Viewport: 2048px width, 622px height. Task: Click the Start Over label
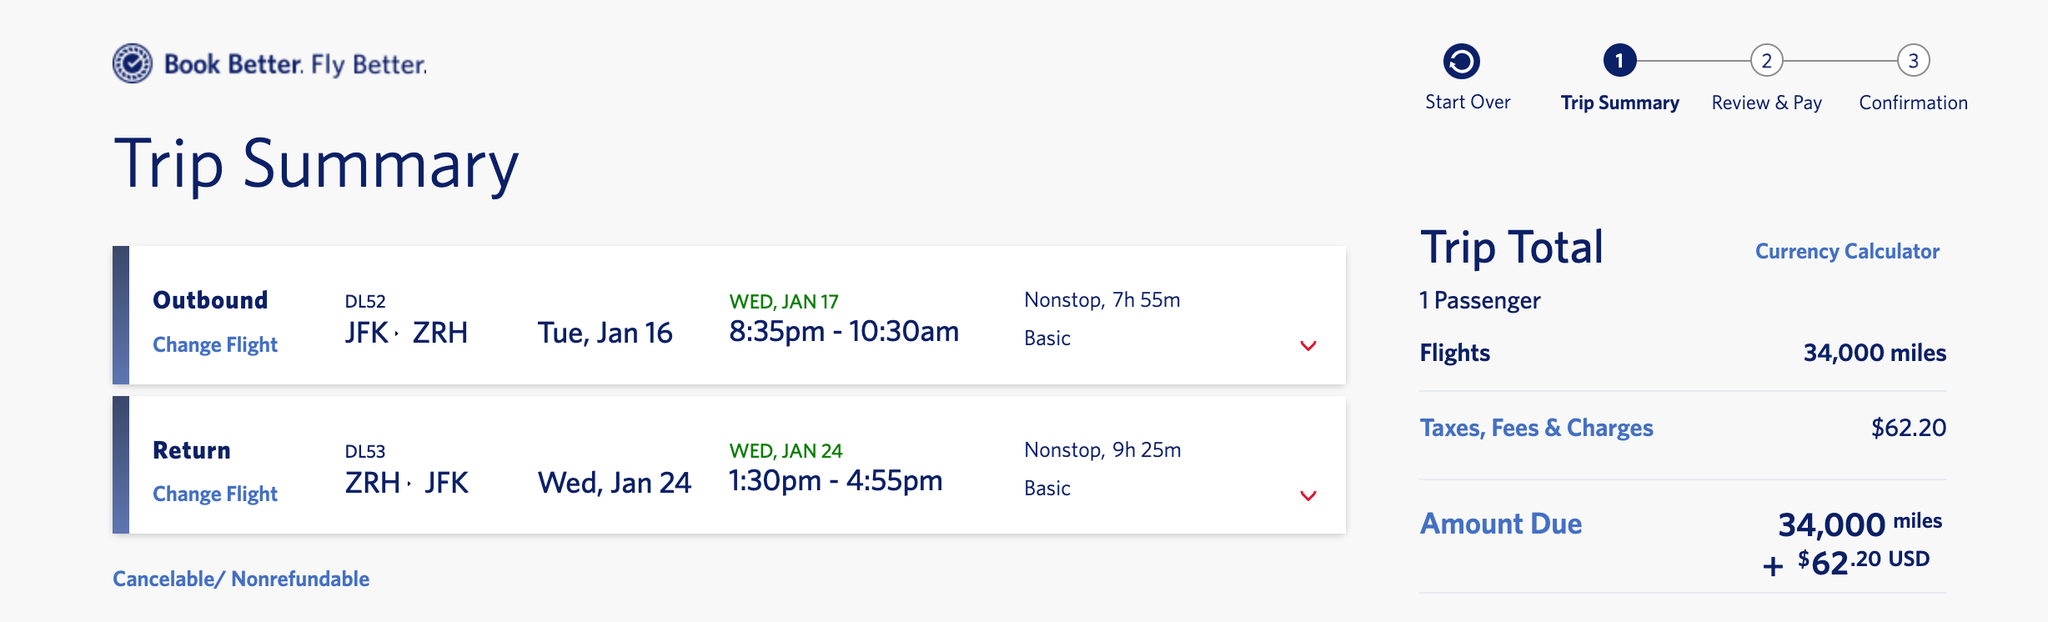1468,102
